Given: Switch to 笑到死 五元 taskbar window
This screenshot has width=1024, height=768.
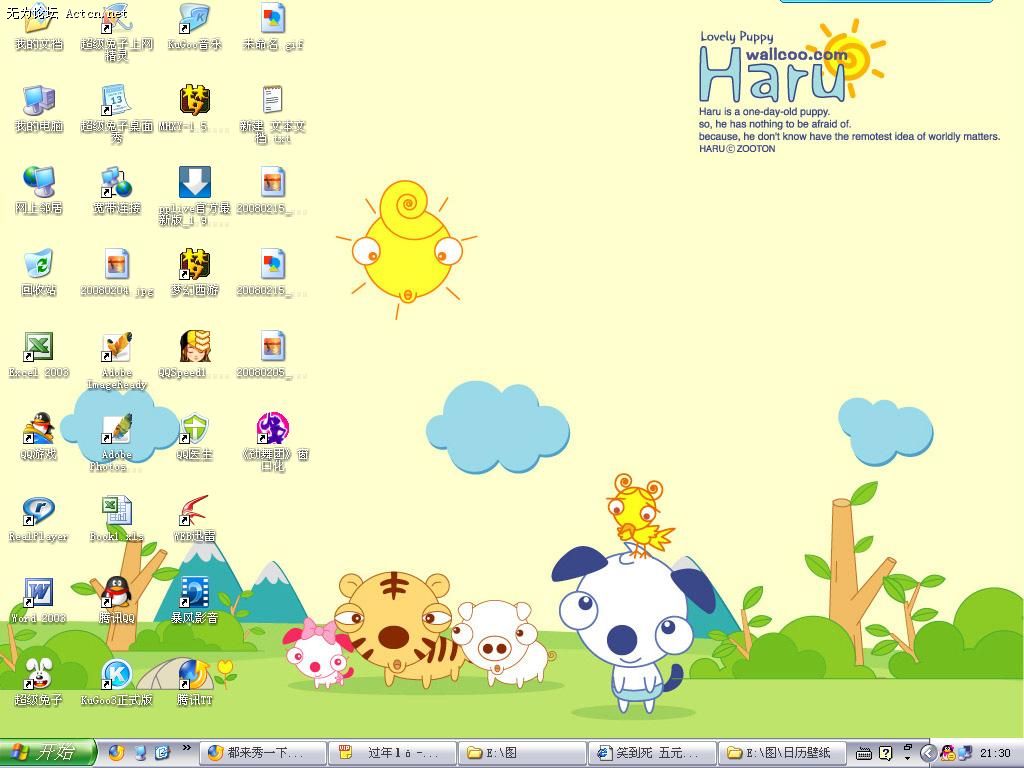Looking at the screenshot, I should (x=651, y=753).
